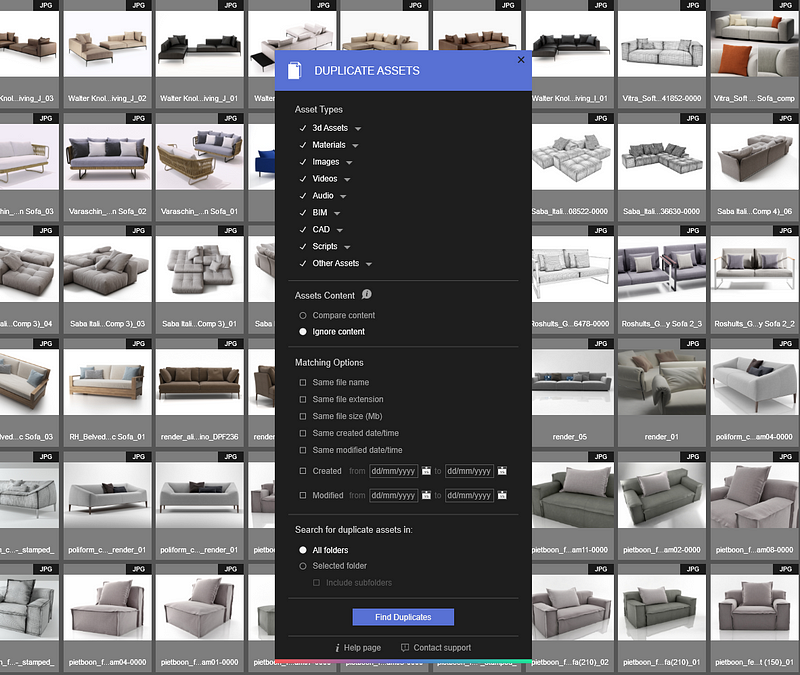Image resolution: width=800 pixels, height=675 pixels.
Task: Select the Roshults_G Sofa 2_3 thumbnail
Action: point(662,269)
